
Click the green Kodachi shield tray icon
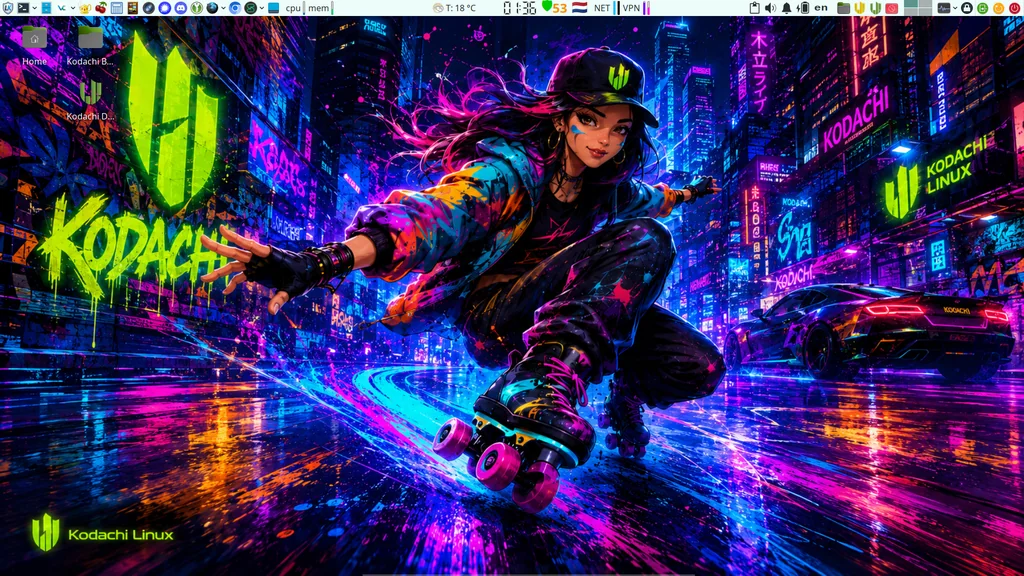coord(875,8)
